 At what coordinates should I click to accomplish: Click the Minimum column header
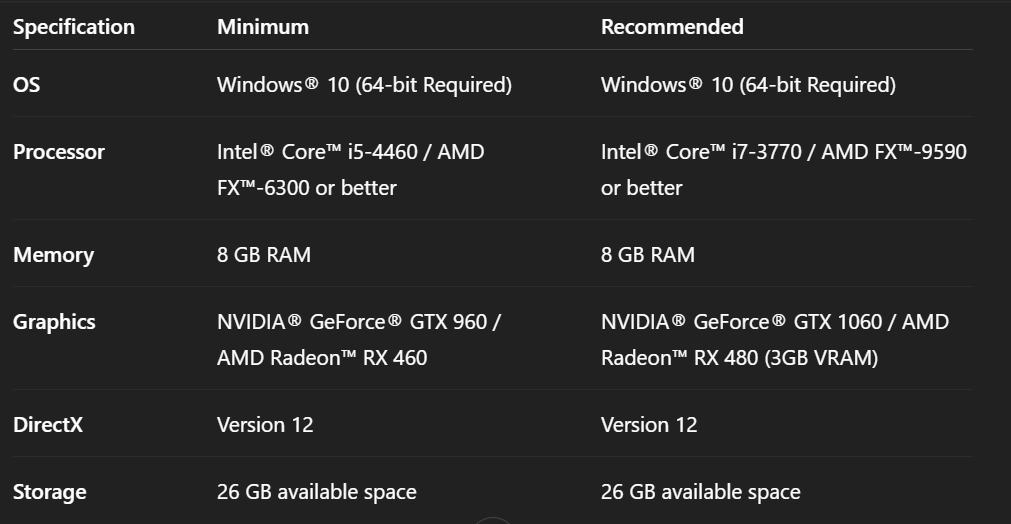point(263,27)
